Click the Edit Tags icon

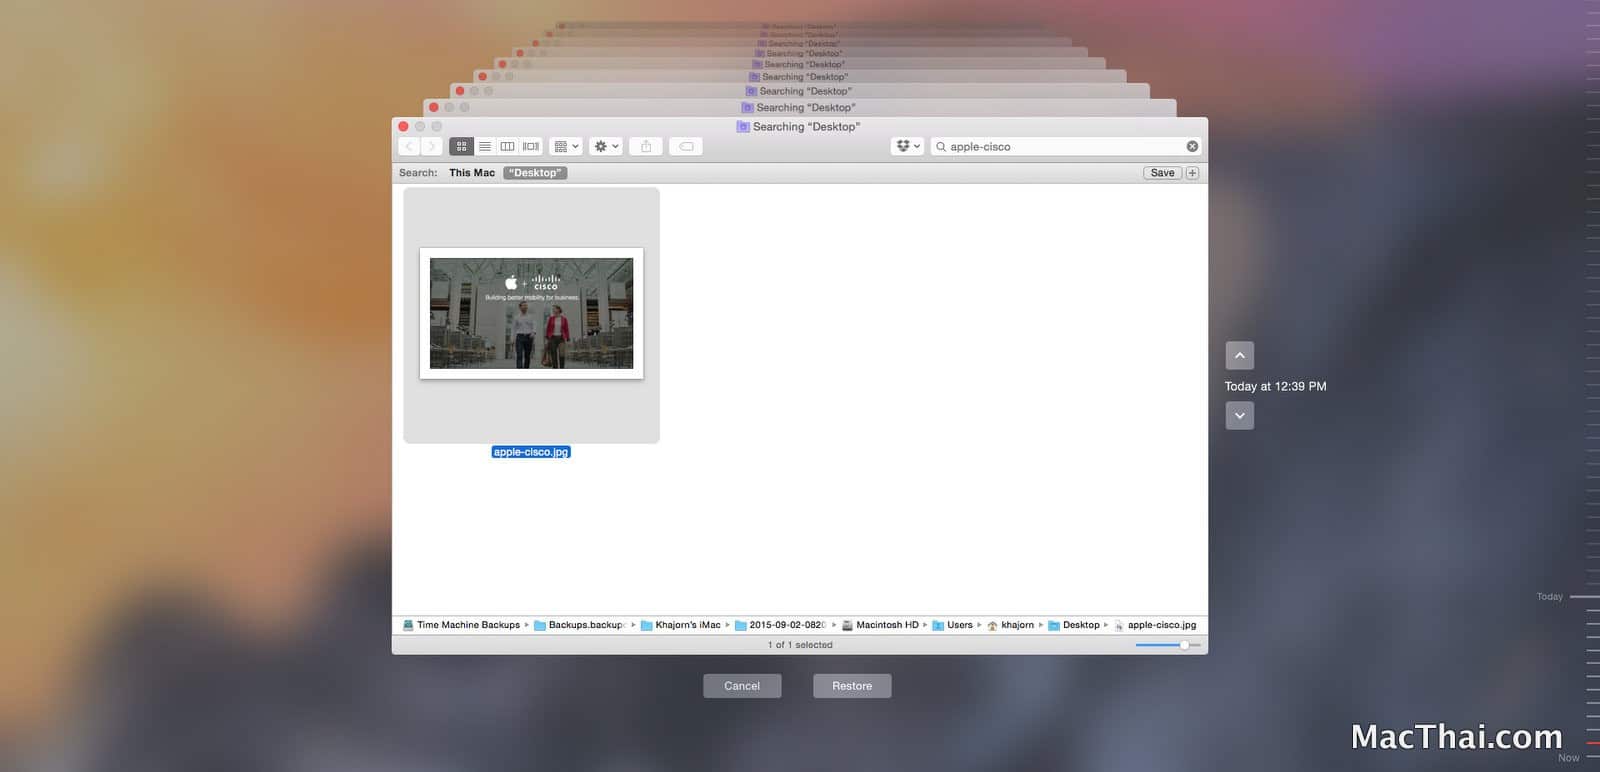[686, 146]
